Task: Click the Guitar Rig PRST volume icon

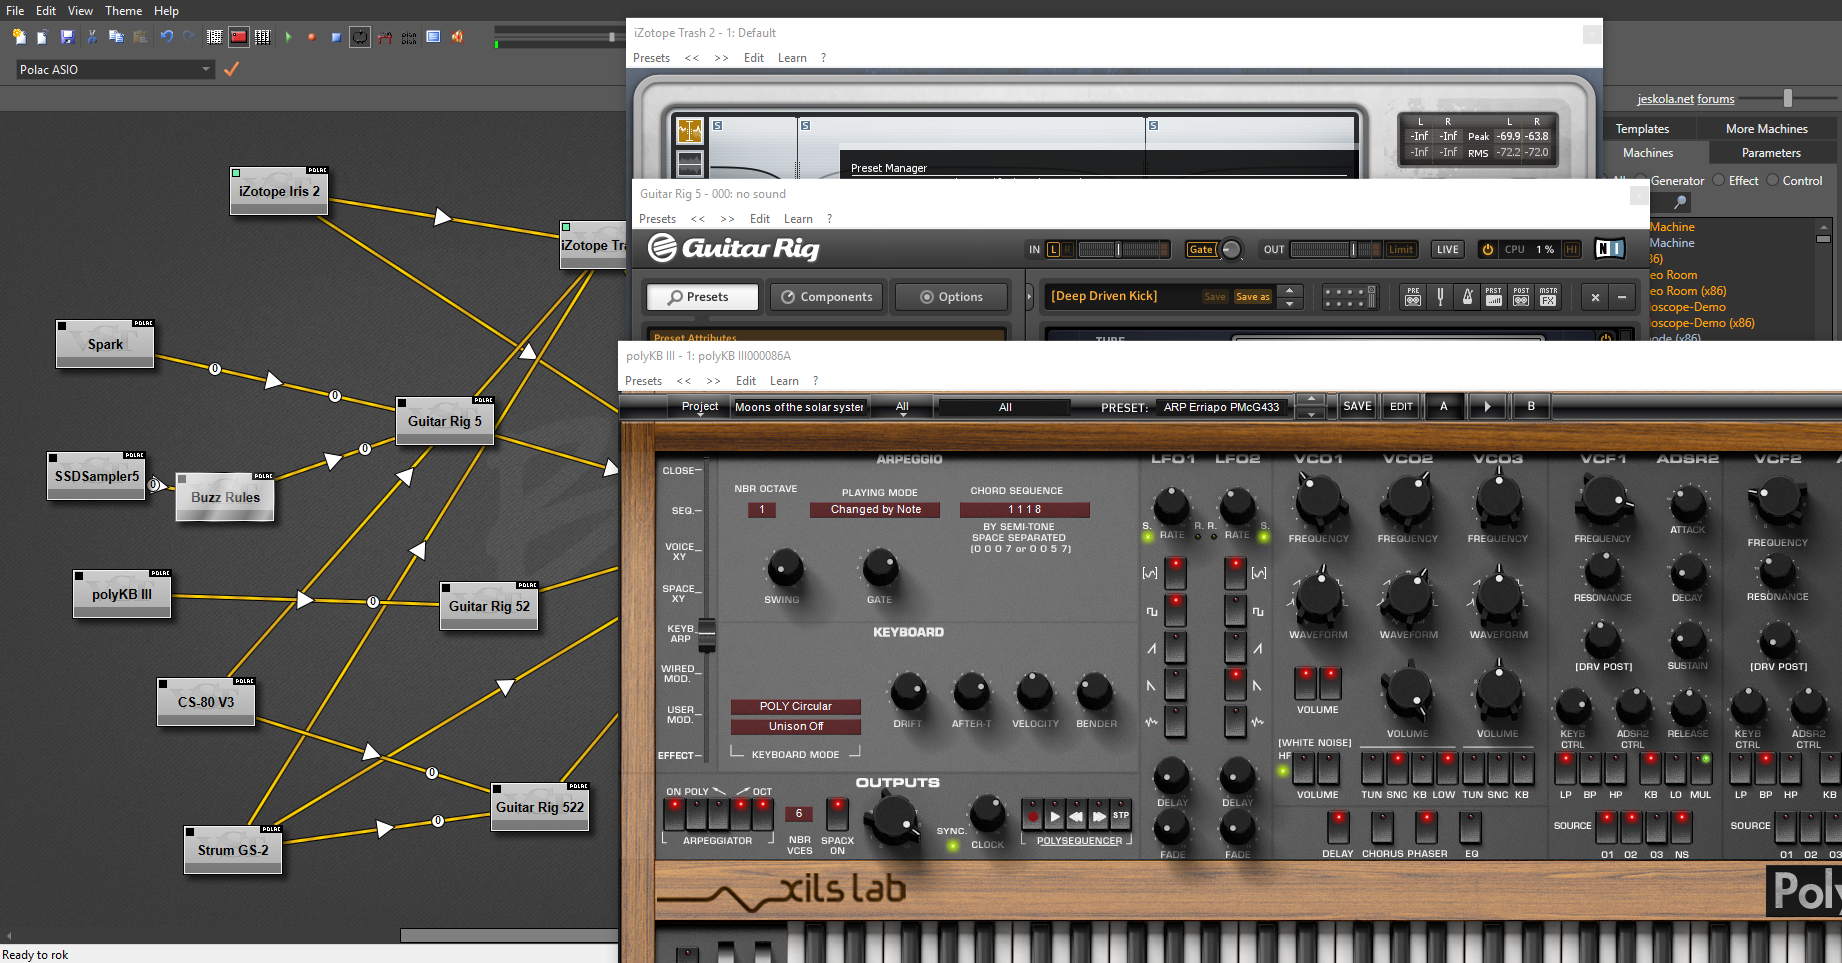Action: point(1493,297)
